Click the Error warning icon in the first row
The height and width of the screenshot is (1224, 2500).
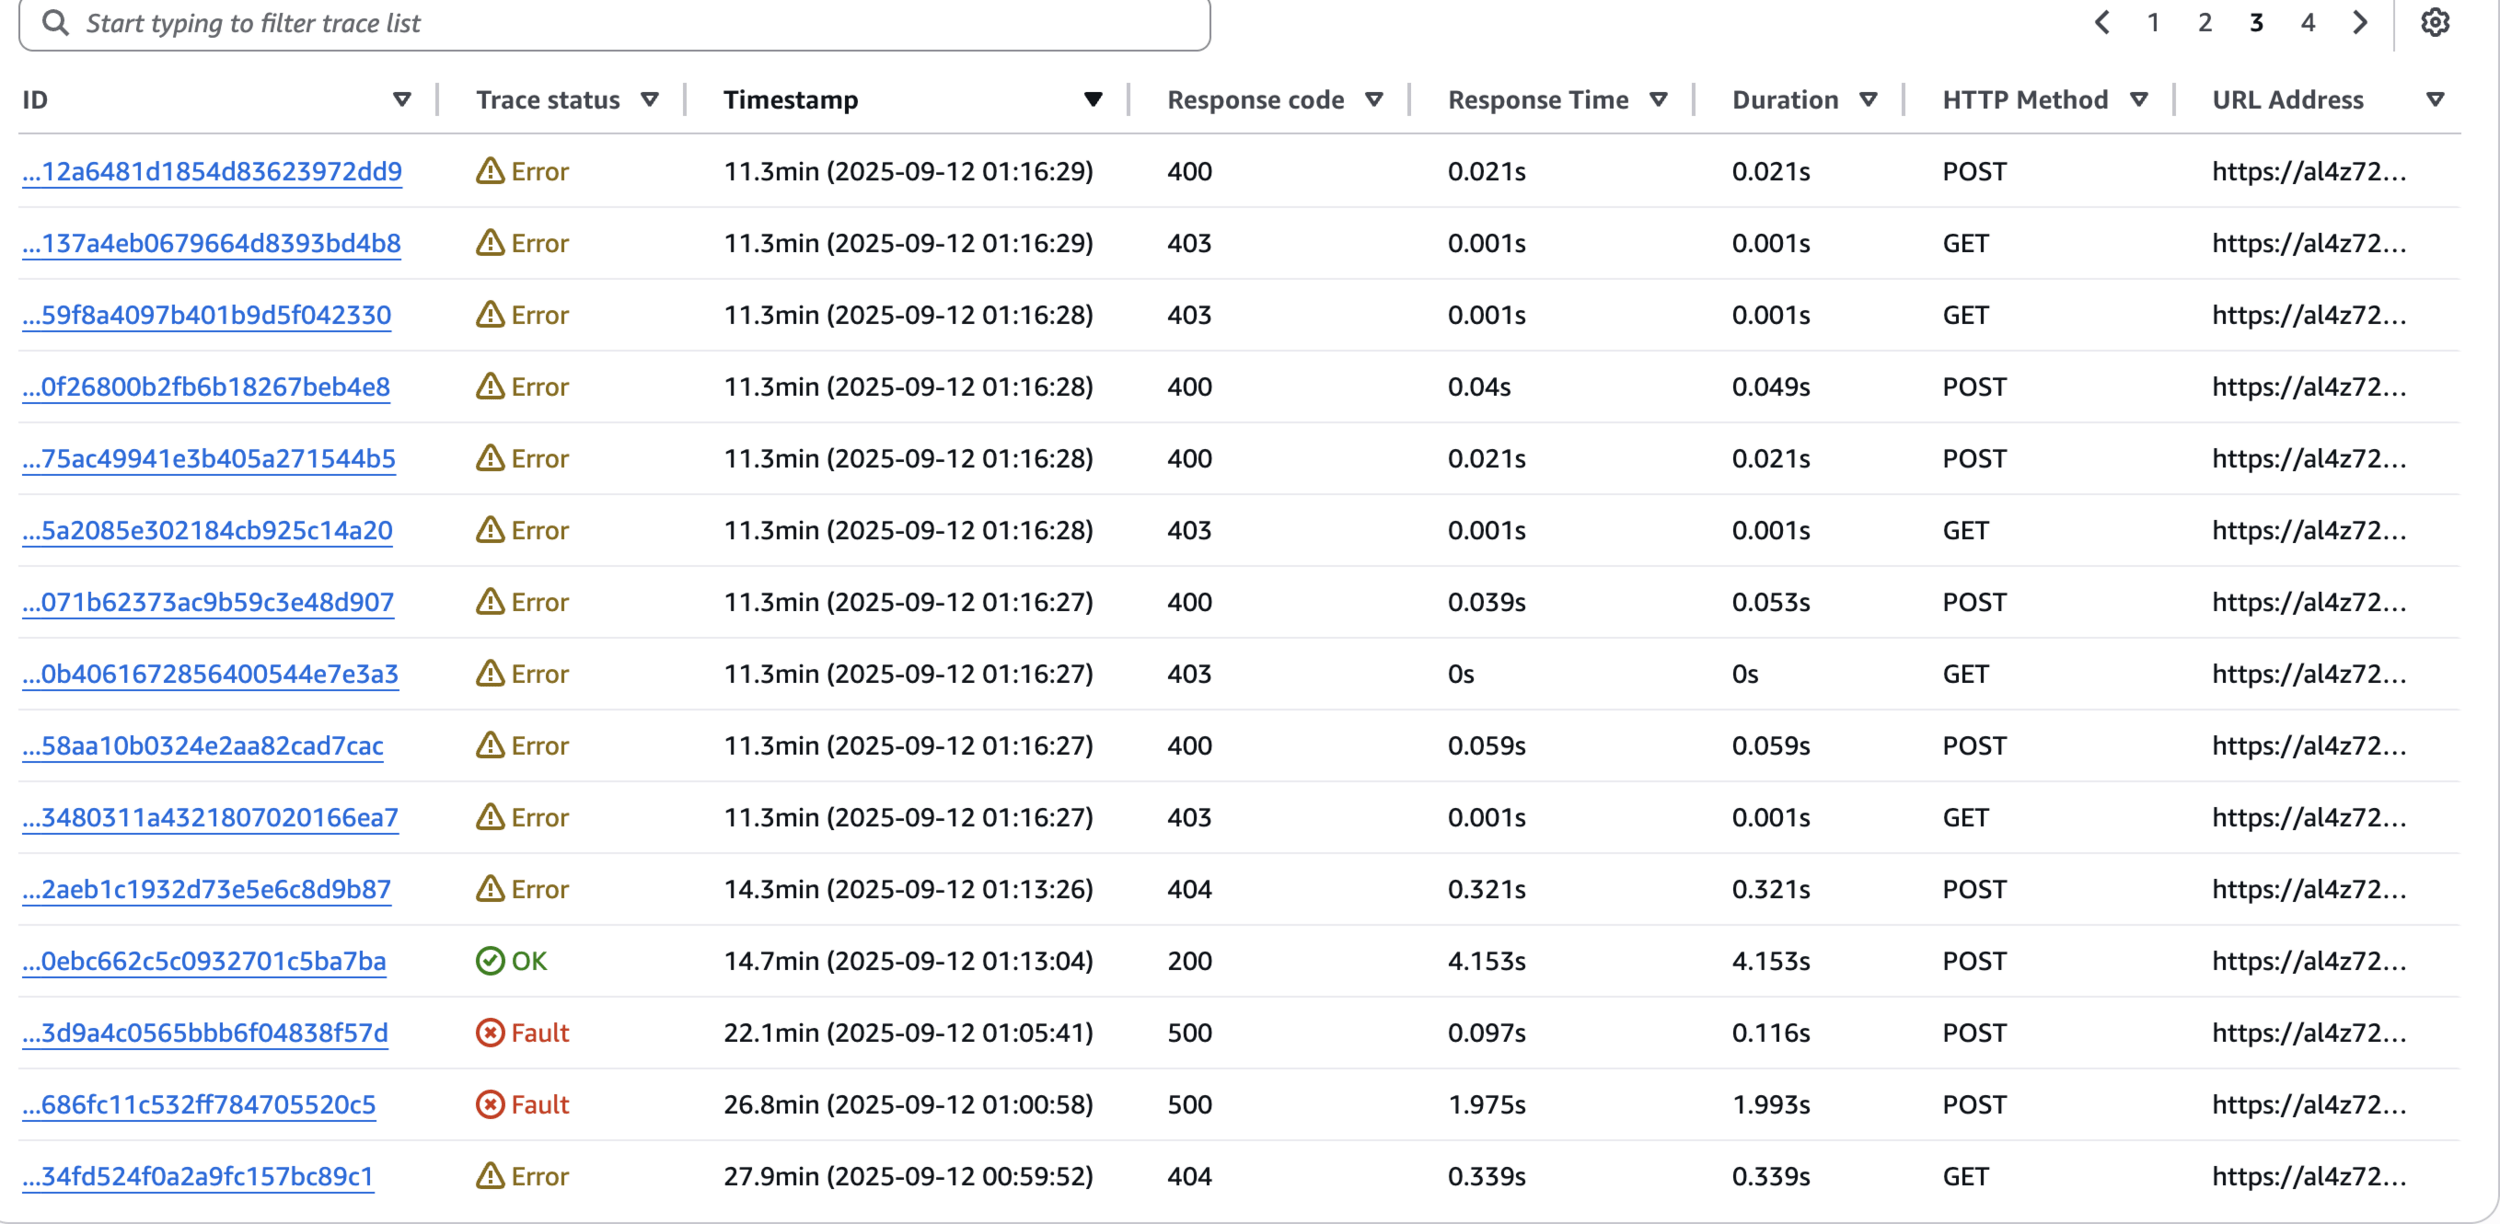click(490, 171)
